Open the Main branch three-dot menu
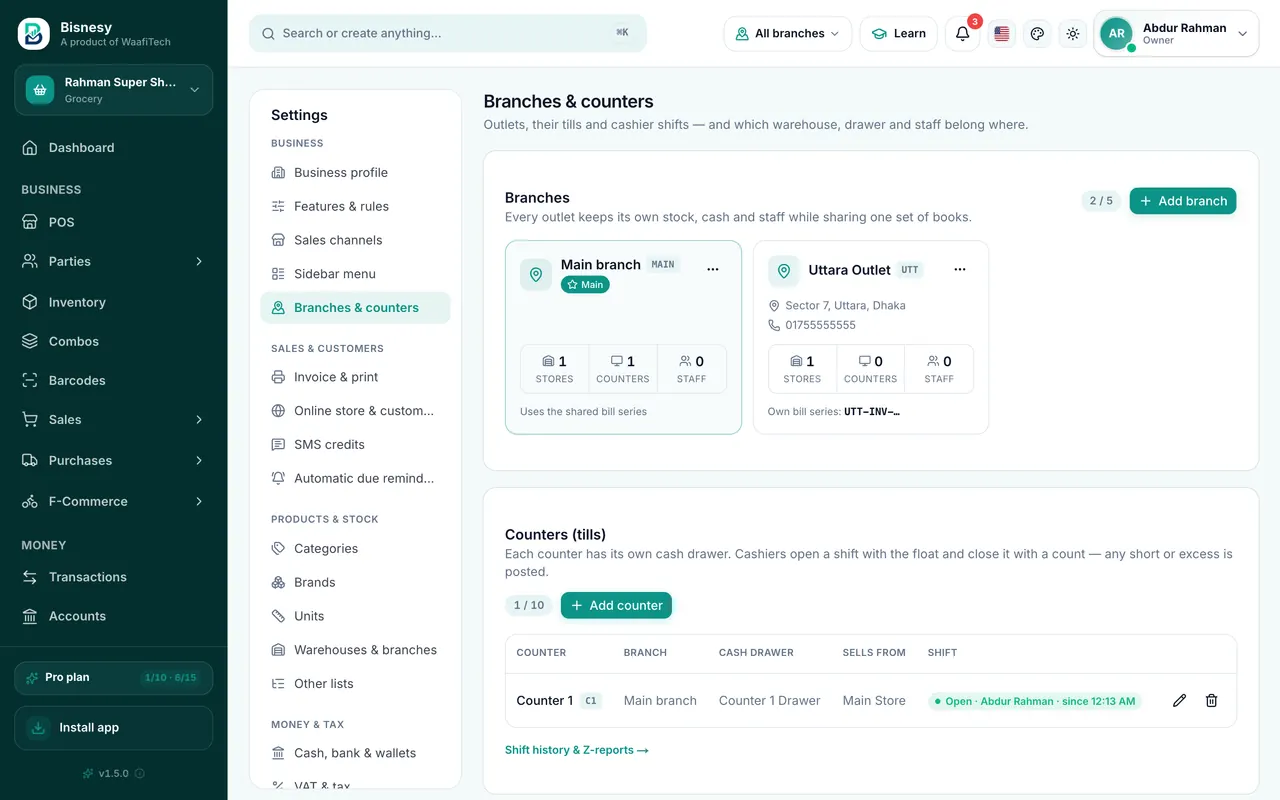The height and width of the screenshot is (800, 1280). click(x=713, y=269)
